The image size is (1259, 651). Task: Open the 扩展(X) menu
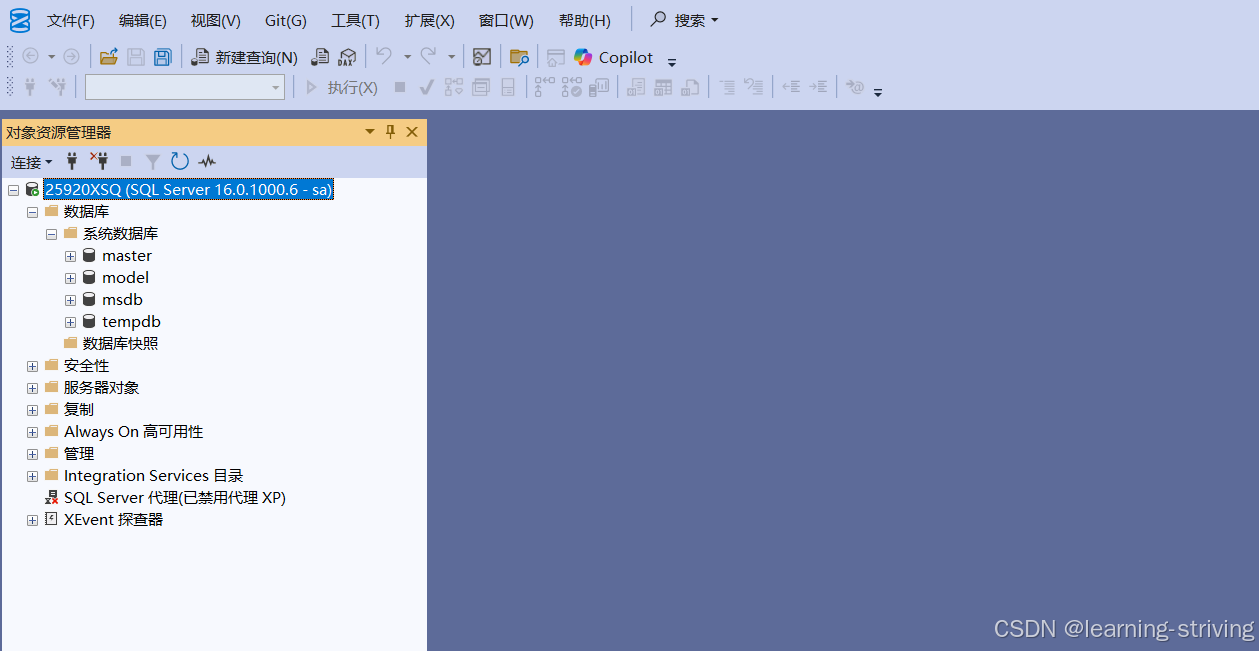430,20
